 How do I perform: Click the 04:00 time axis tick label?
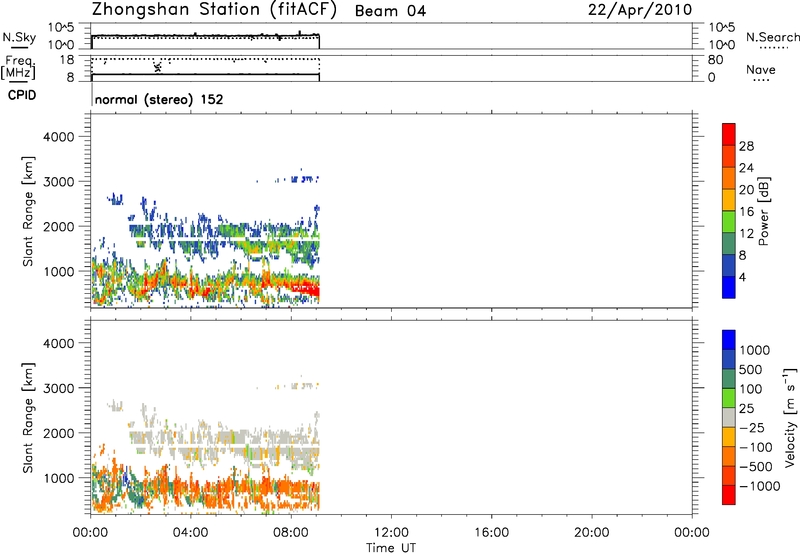[x=190, y=531]
